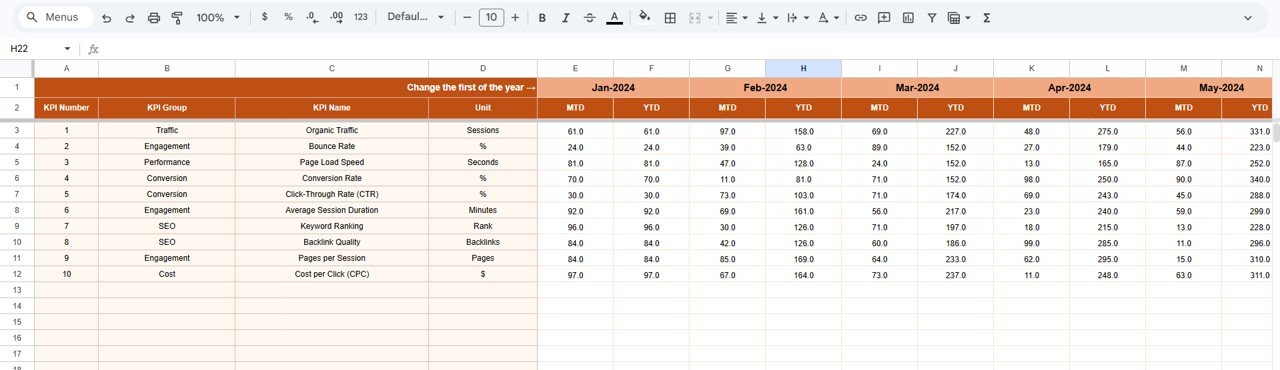Open the text color picker
The width and height of the screenshot is (1280, 370).
[x=614, y=18]
